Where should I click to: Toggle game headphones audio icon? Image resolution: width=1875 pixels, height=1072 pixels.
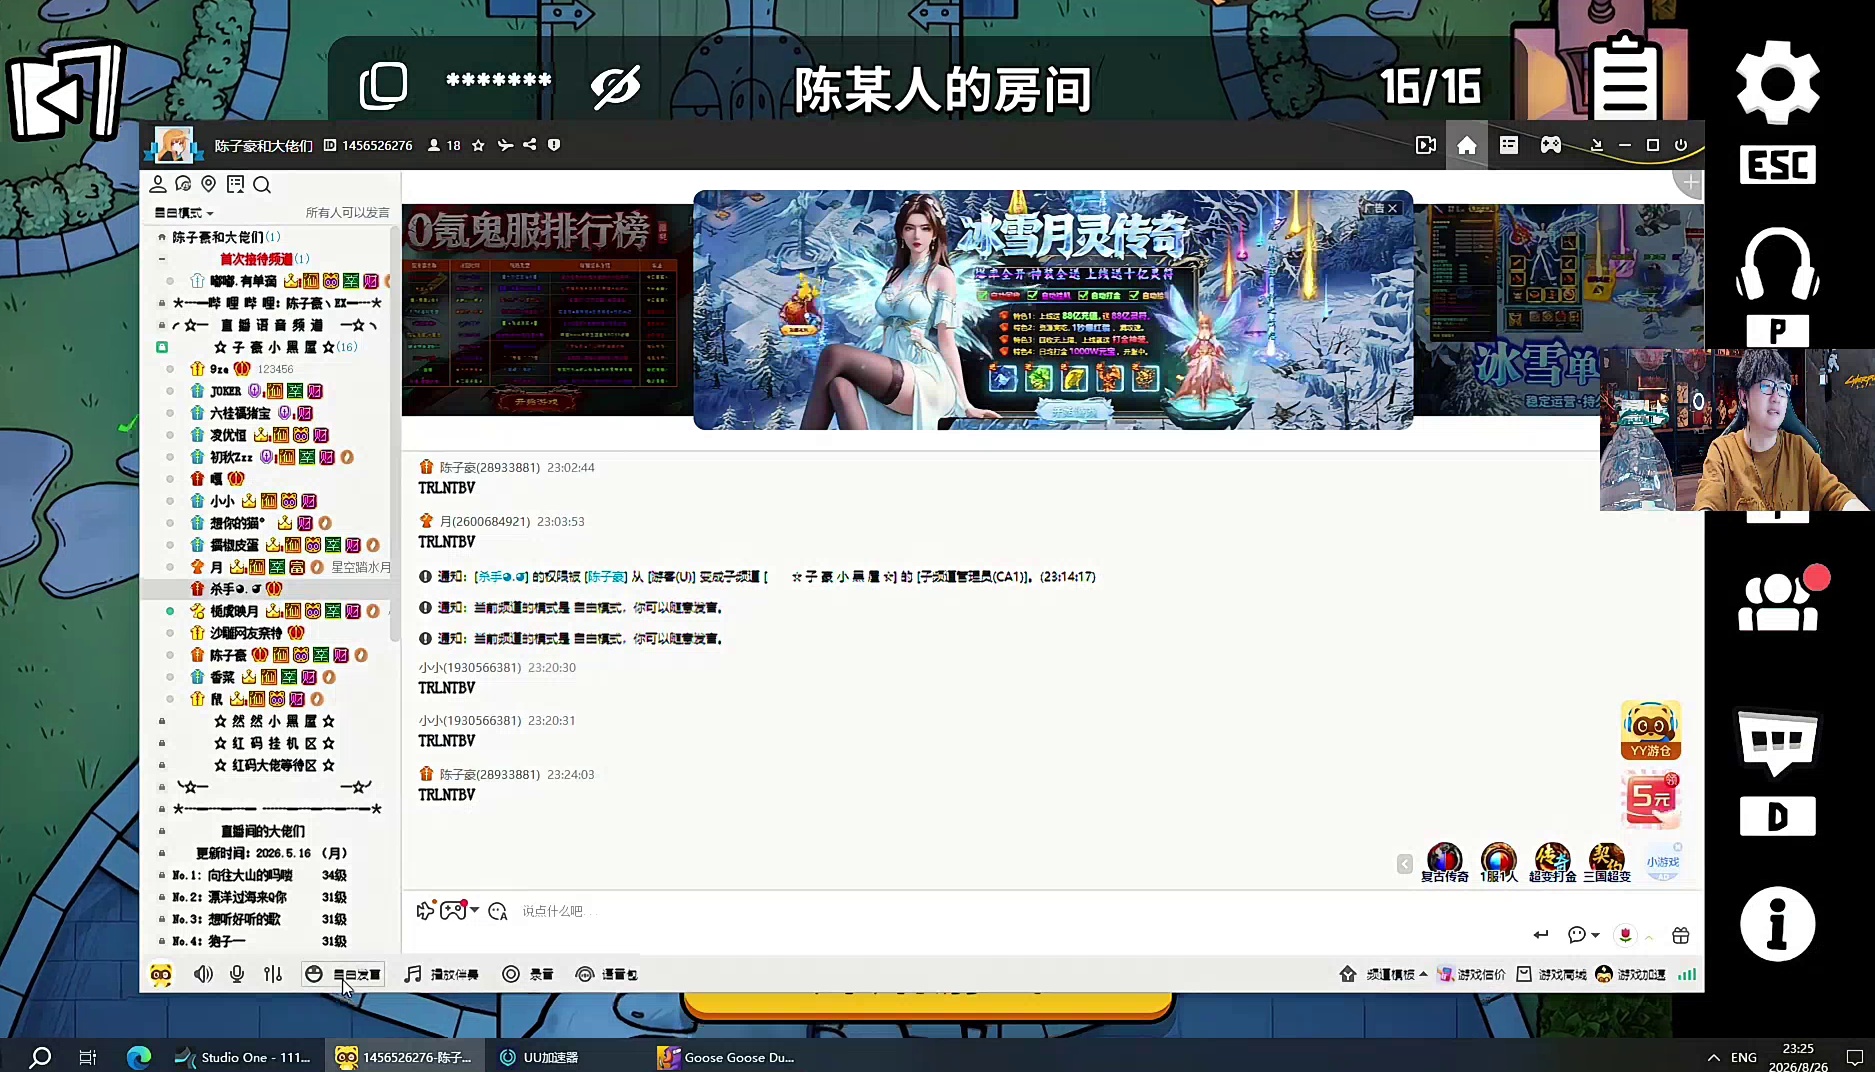(x=1778, y=265)
